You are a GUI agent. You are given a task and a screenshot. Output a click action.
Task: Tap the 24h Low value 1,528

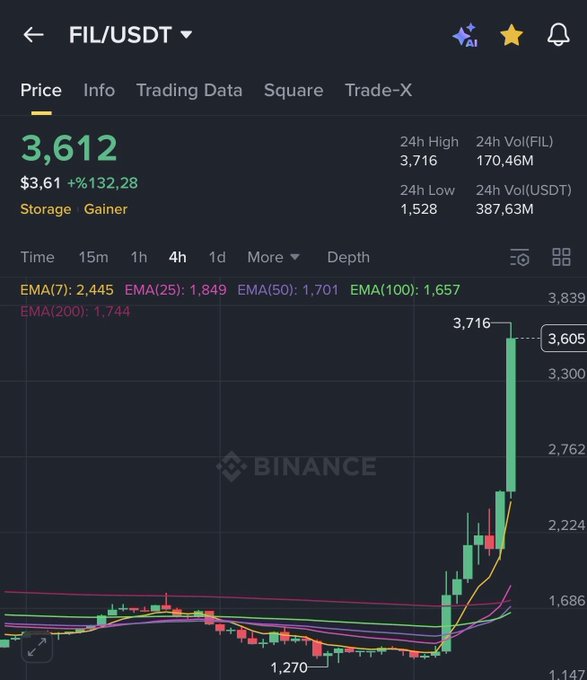(x=418, y=209)
